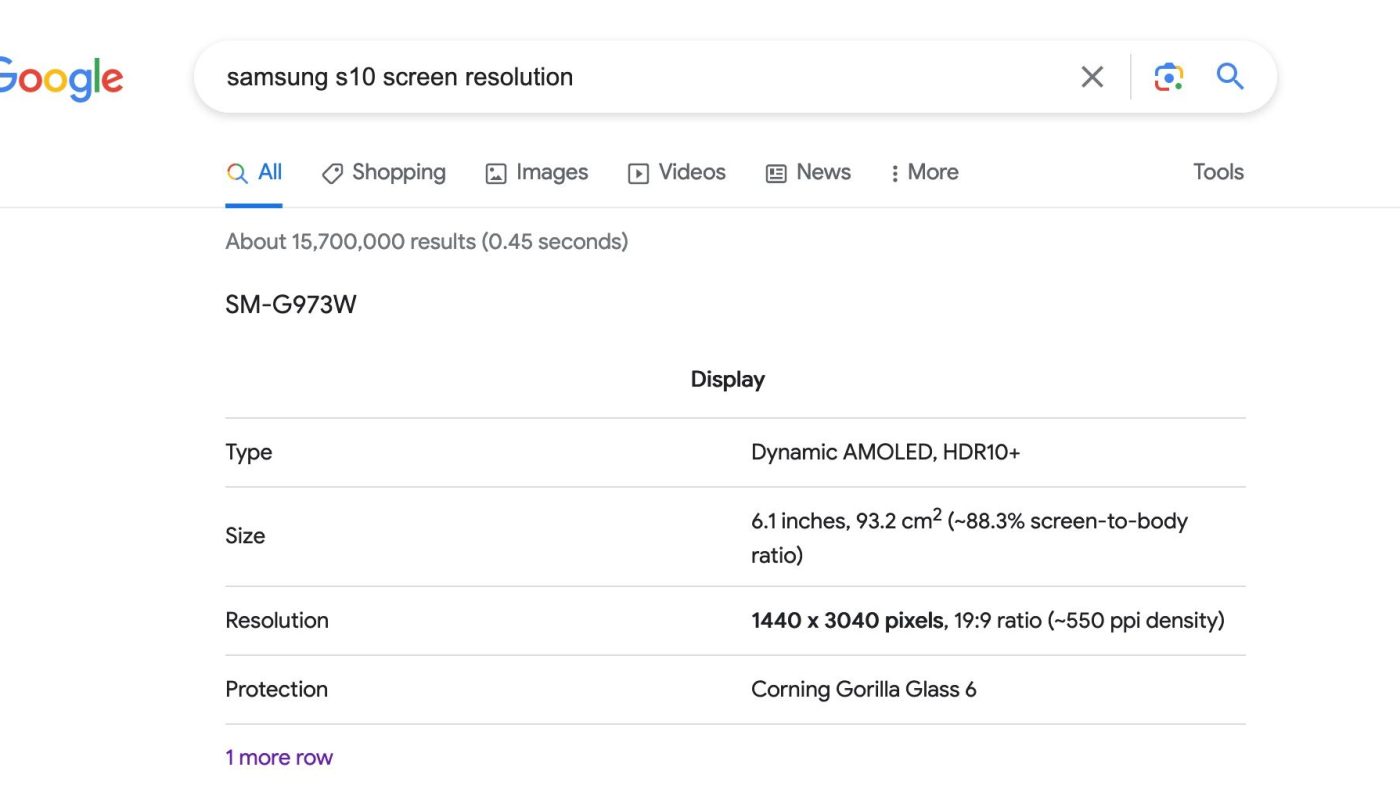
Task: Click the 'Type' row label
Action: pyautogui.click(x=249, y=452)
